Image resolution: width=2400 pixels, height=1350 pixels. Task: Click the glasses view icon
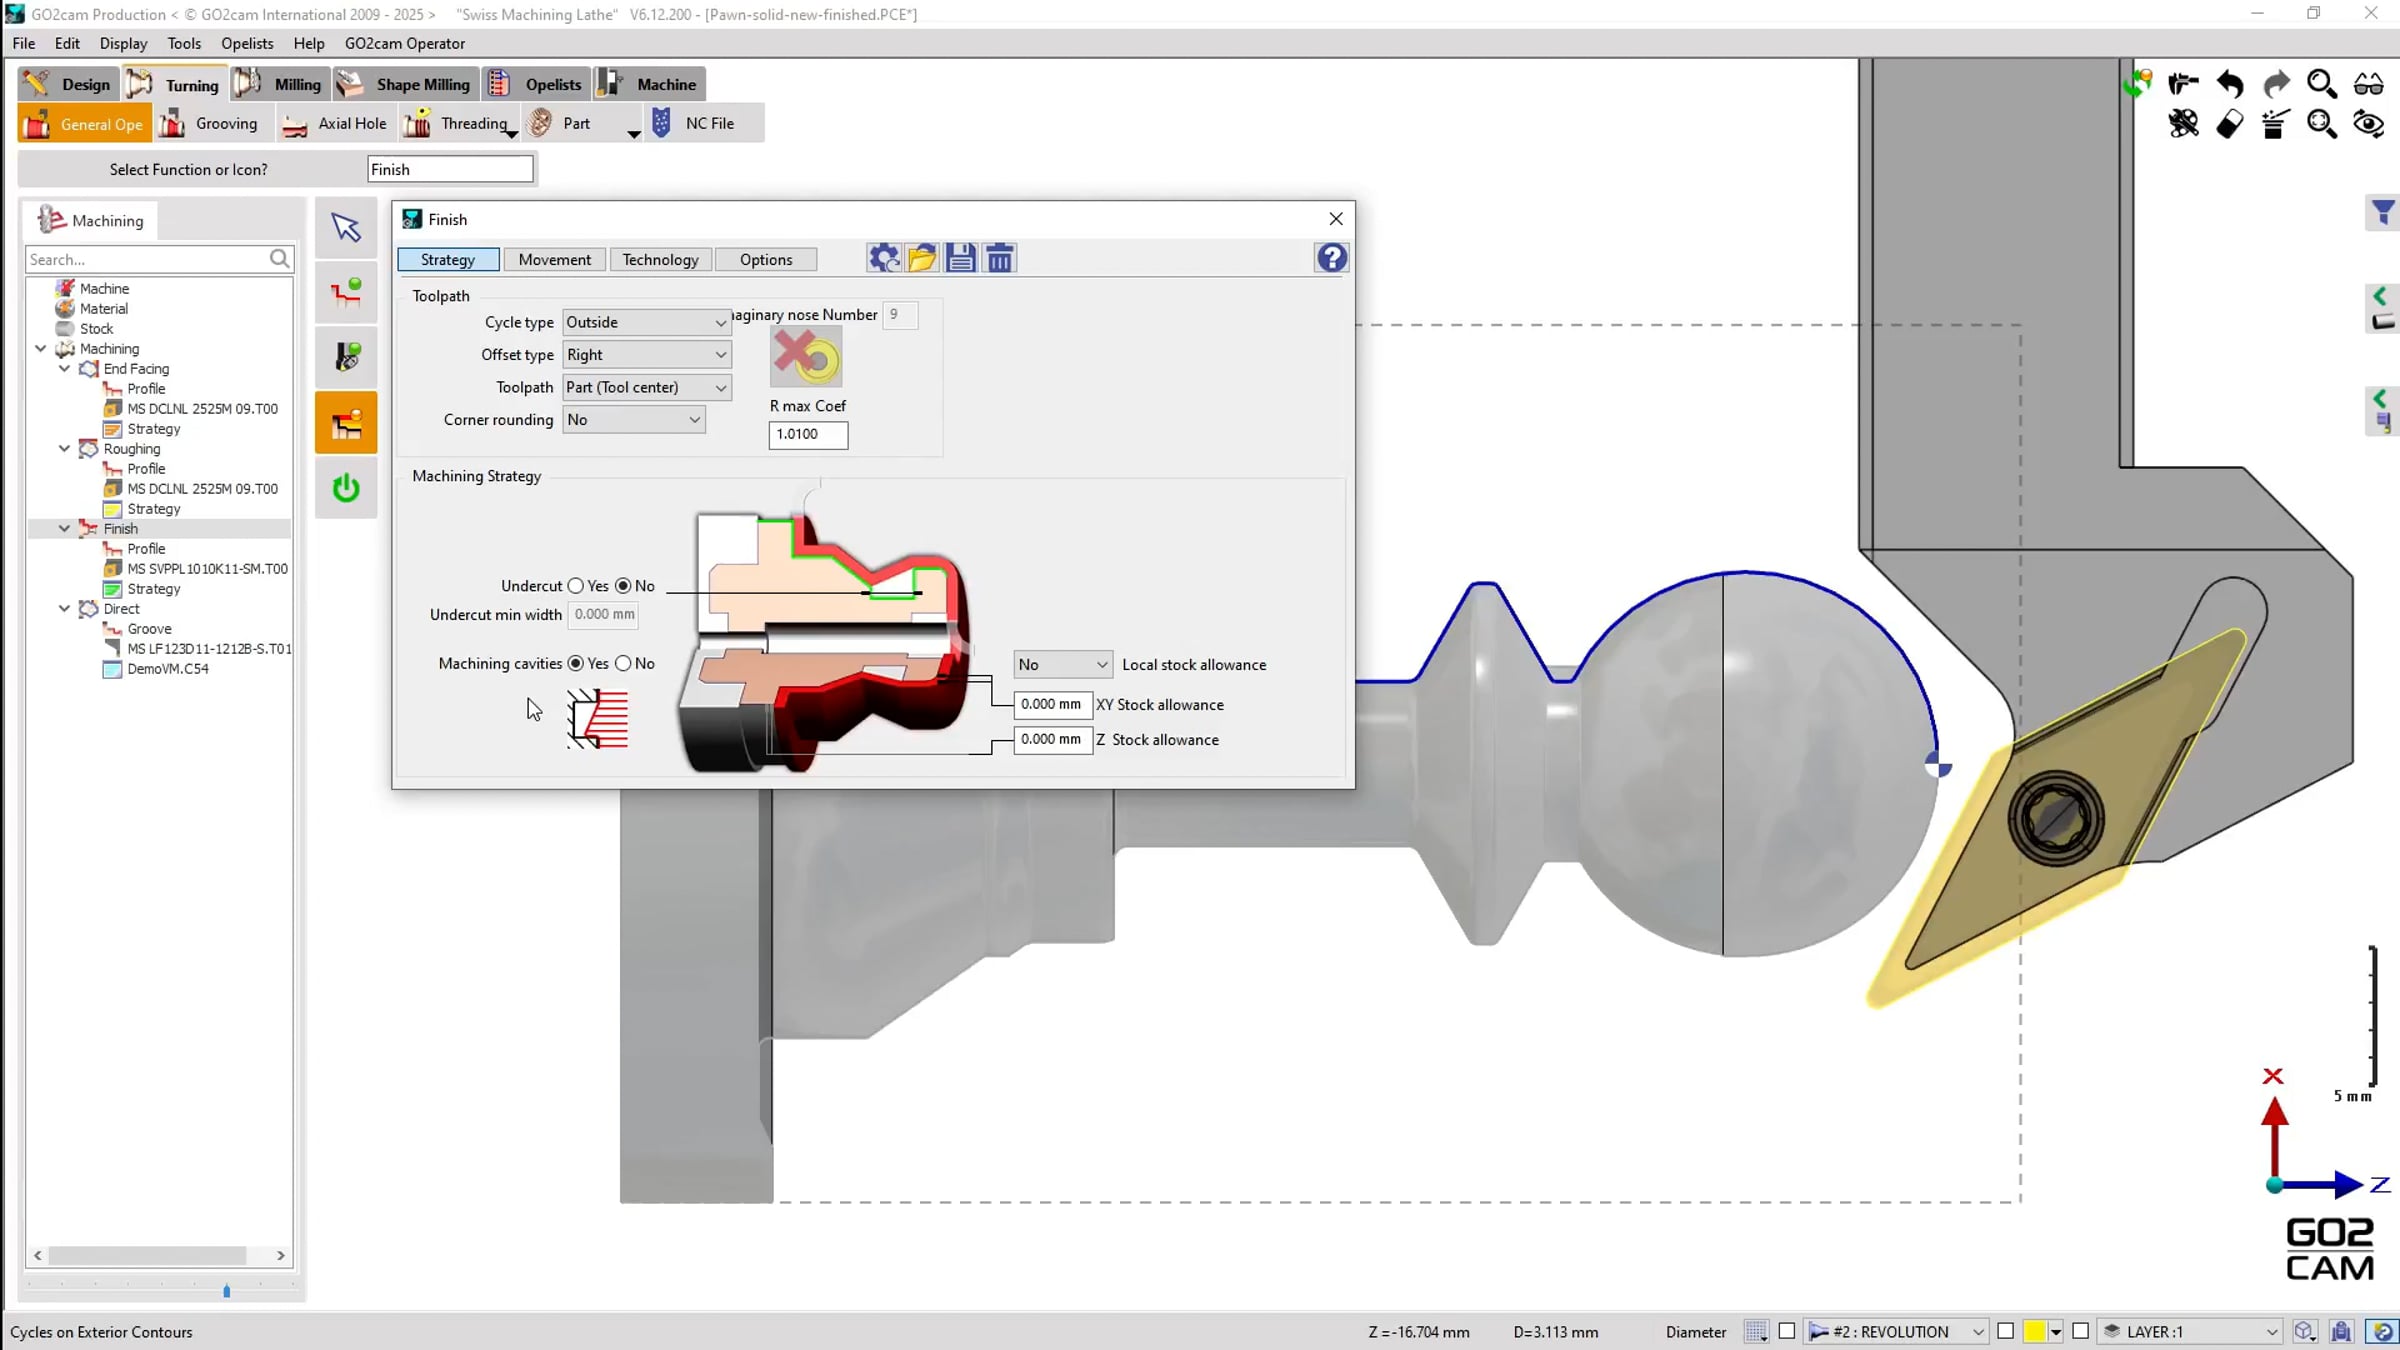pyautogui.click(x=2369, y=84)
